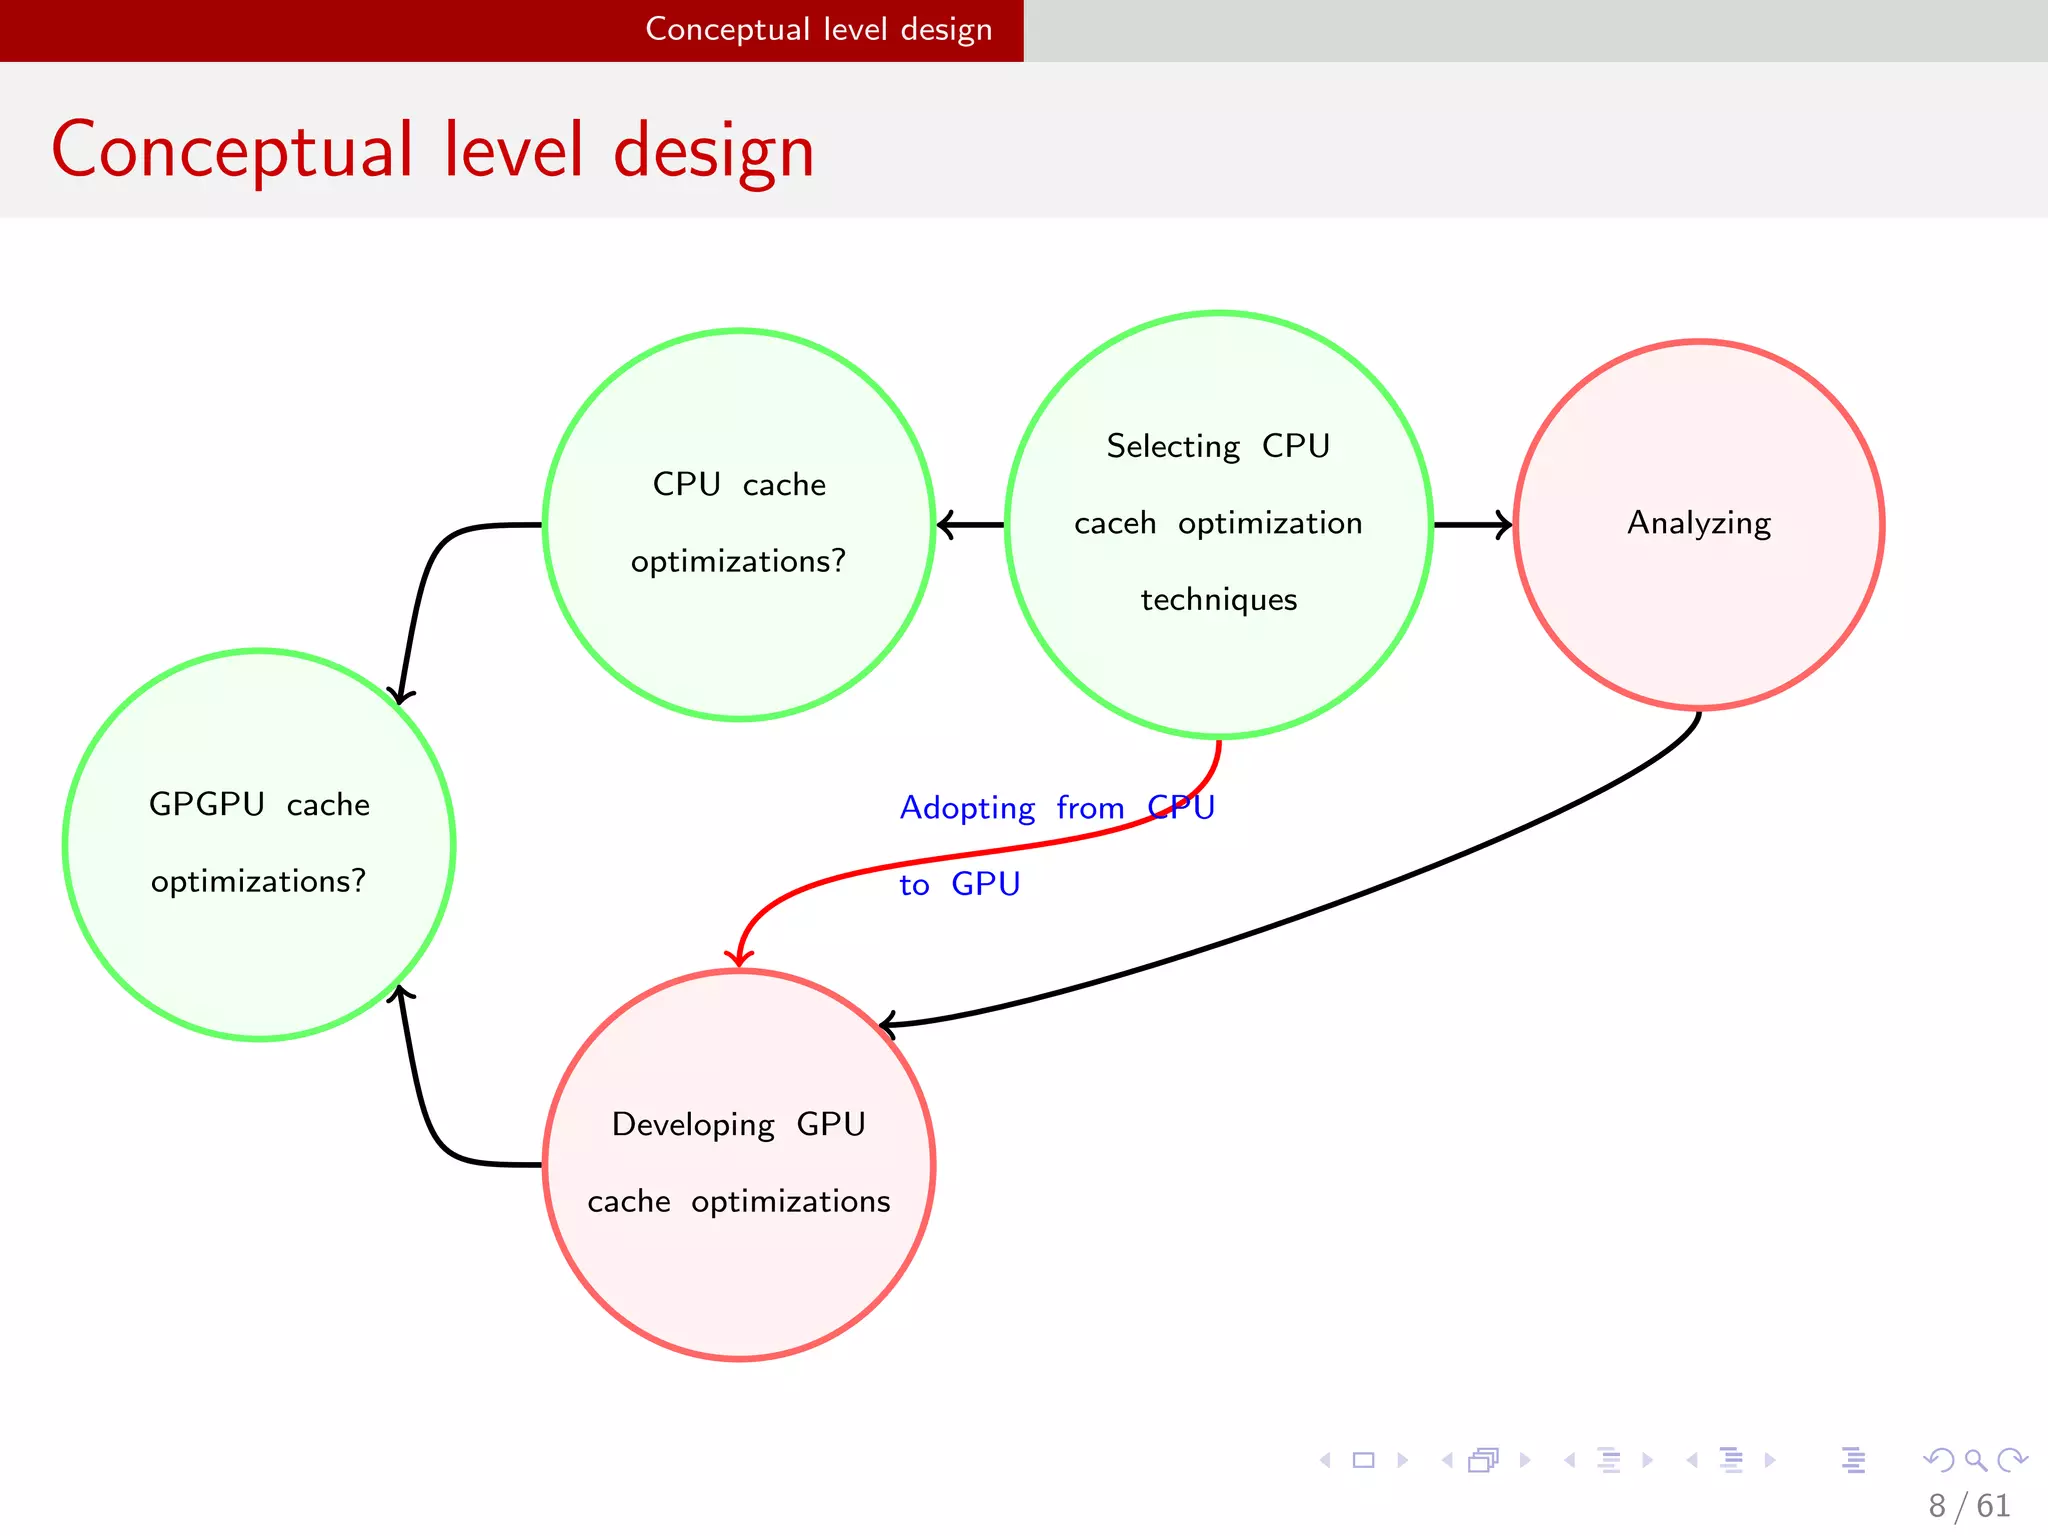Screen dimensions: 2048x1536
Task: Click the Developing GPU cache optimizations node
Action: click(739, 1164)
